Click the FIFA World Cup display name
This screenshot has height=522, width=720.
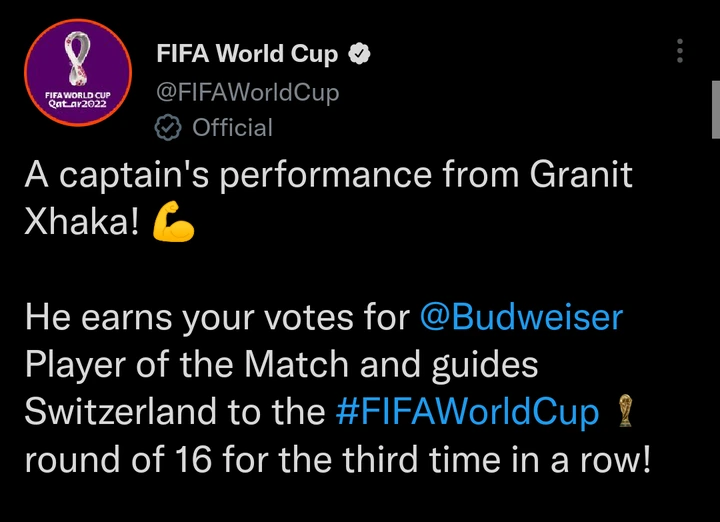(x=247, y=54)
